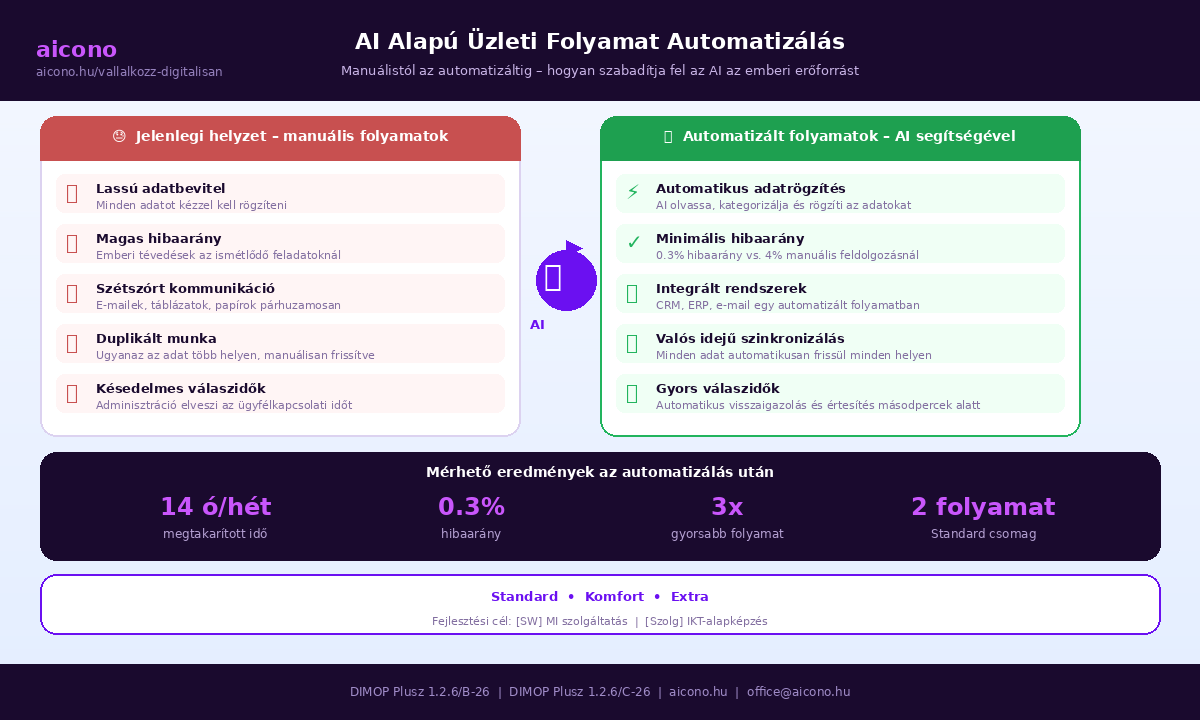This screenshot has height=720, width=1200.
Task: Select the 'Magas hibaarány' row title
Action: pyautogui.click(x=159, y=238)
